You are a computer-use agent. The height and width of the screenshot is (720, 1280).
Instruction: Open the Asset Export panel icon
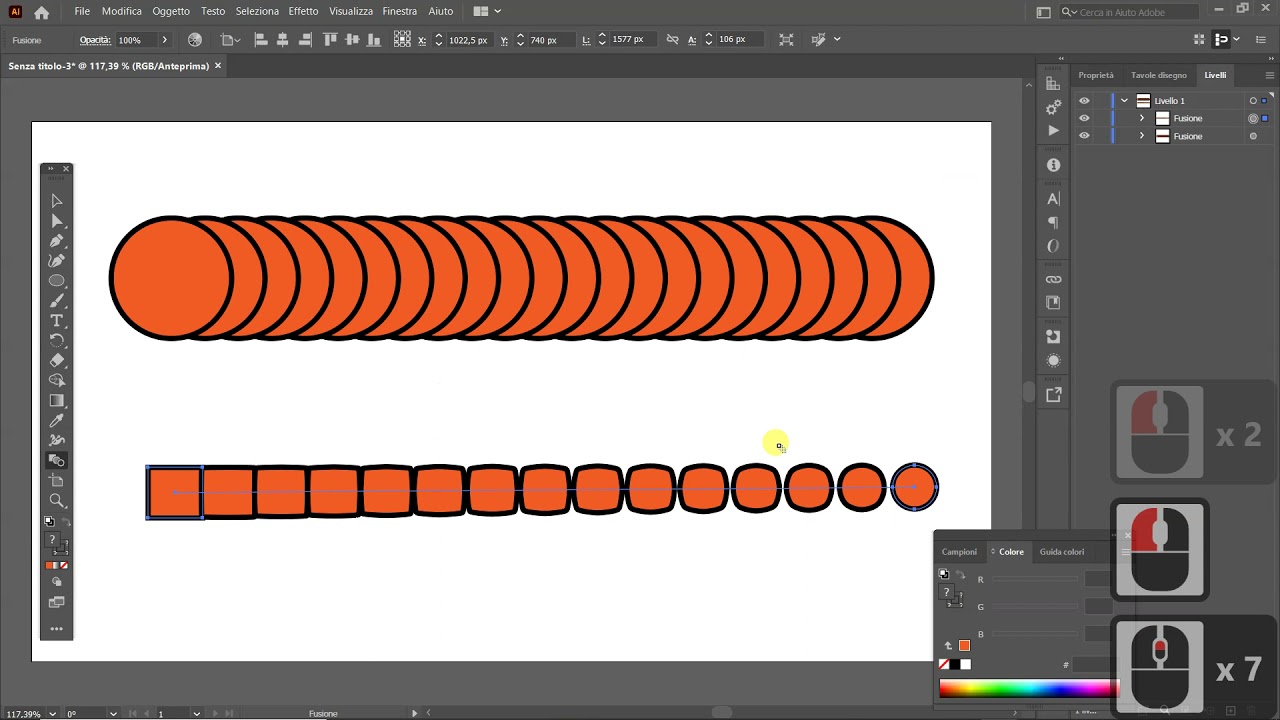coord(1053,395)
